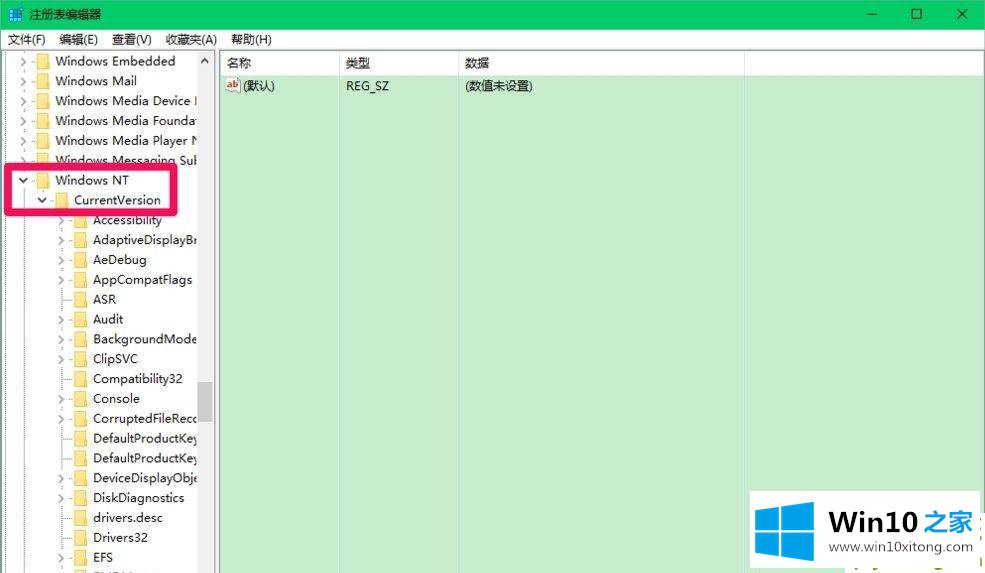Click the CurrentVersion folder icon
This screenshot has height=573, width=985.
(62, 200)
